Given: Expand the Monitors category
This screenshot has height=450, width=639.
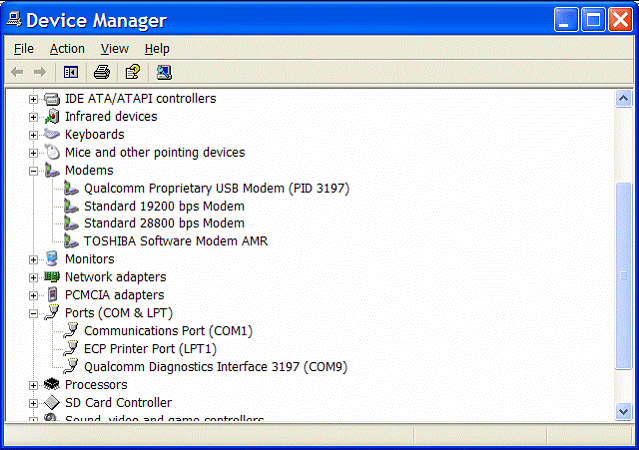Looking at the screenshot, I should [33, 260].
